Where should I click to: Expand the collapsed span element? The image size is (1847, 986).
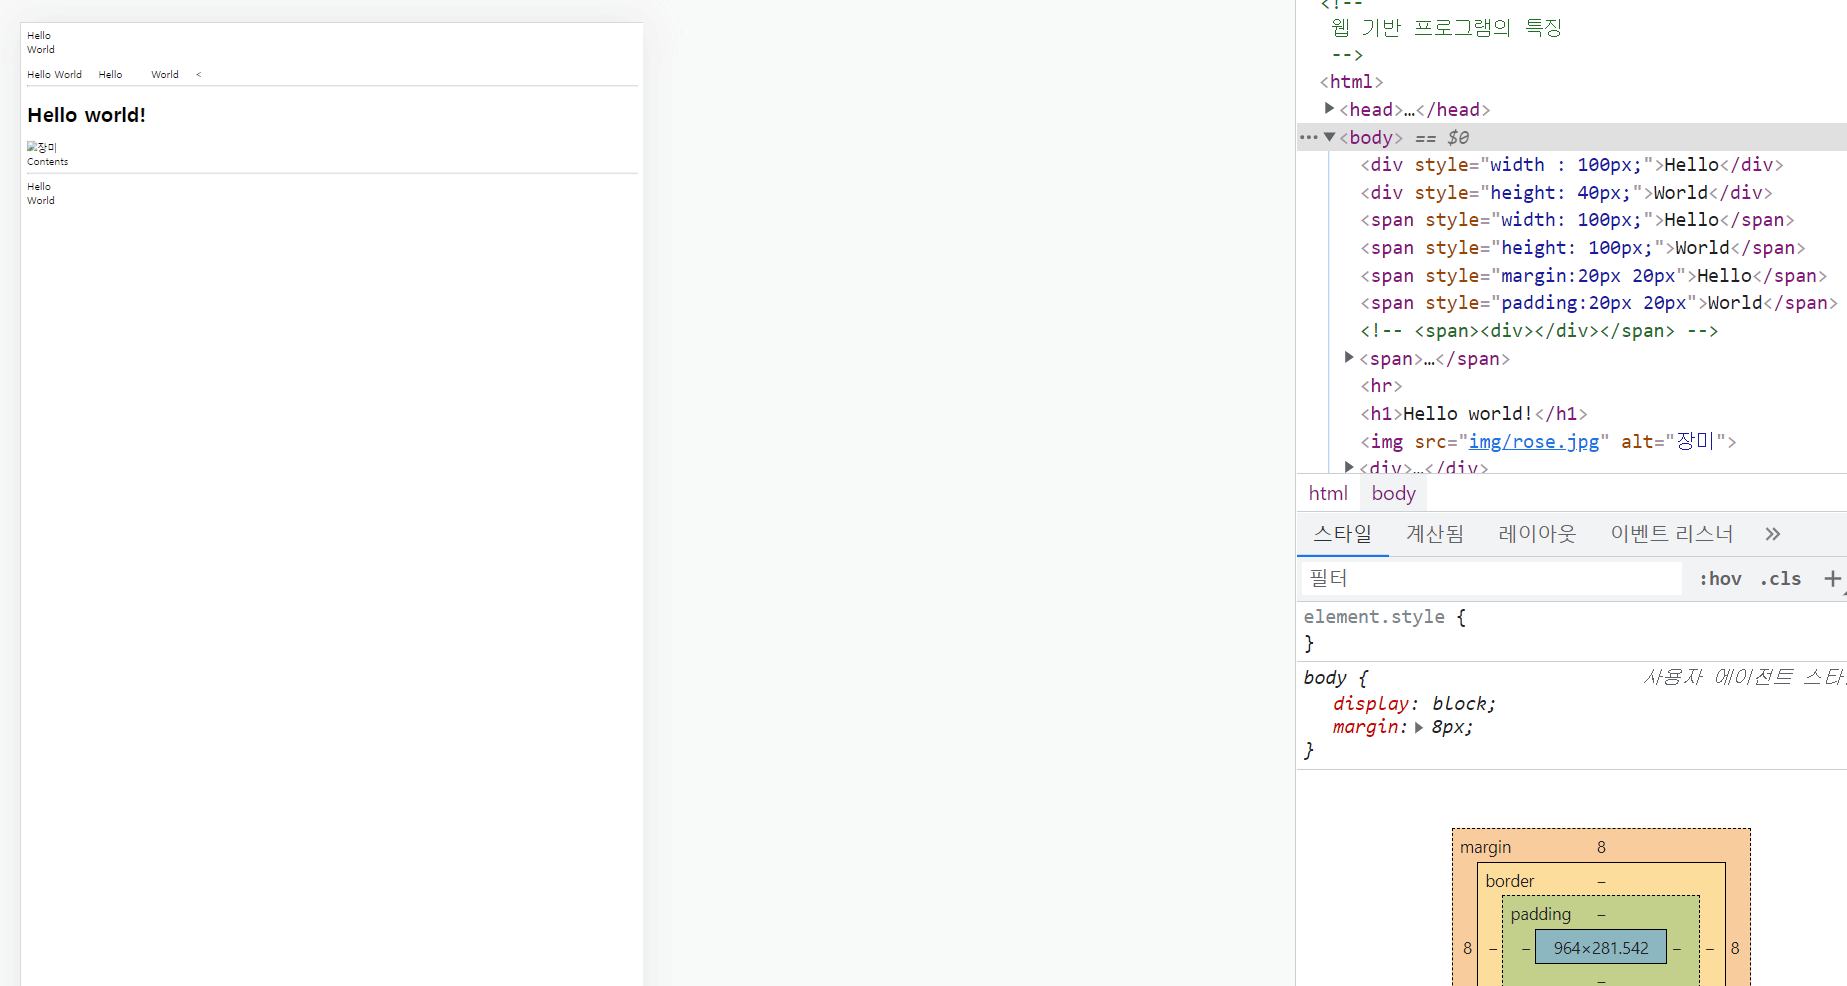click(1349, 357)
